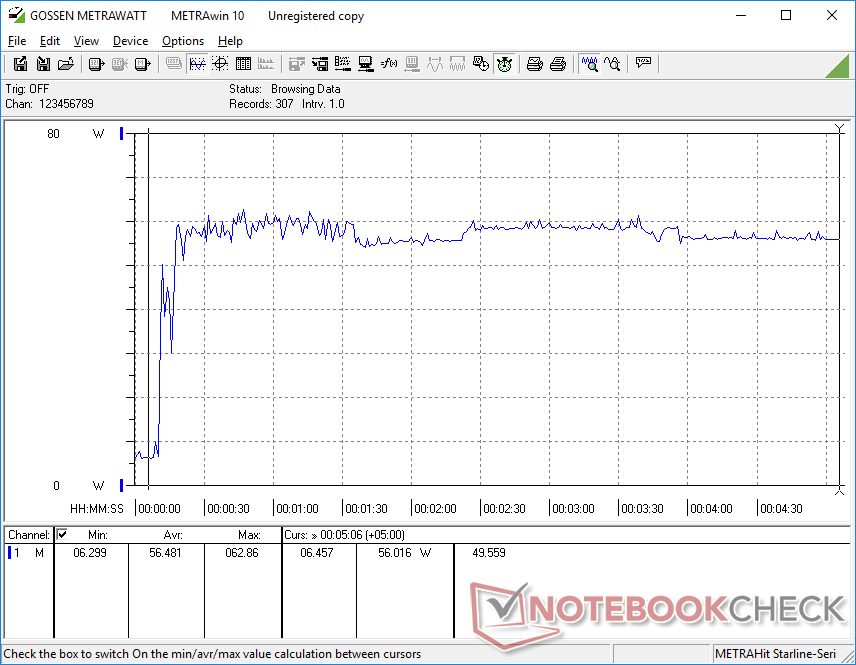Click the speech bubble comment icon
Viewport: 856px width, 665px height.
coord(643,63)
